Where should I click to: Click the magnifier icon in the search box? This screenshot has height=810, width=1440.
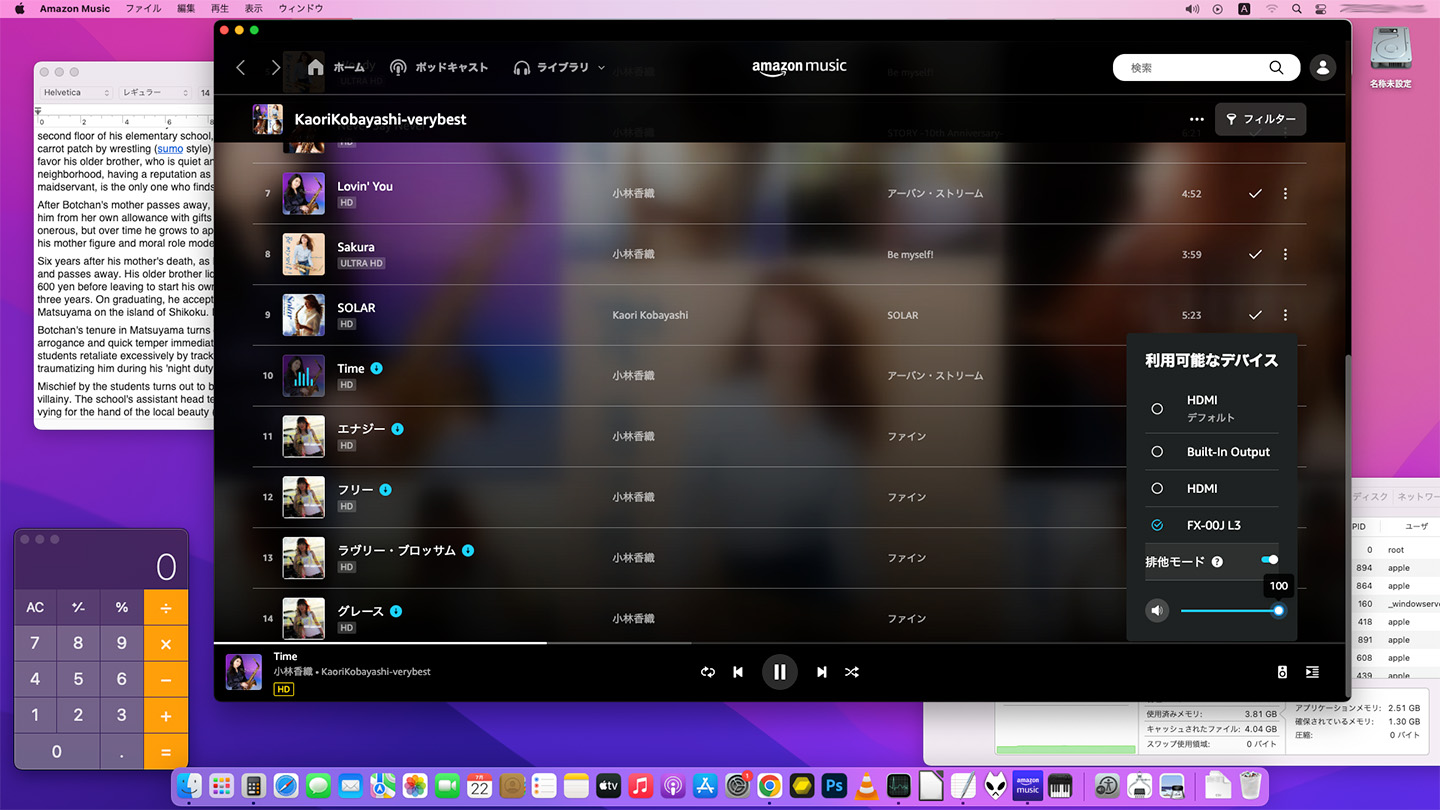coord(1276,67)
